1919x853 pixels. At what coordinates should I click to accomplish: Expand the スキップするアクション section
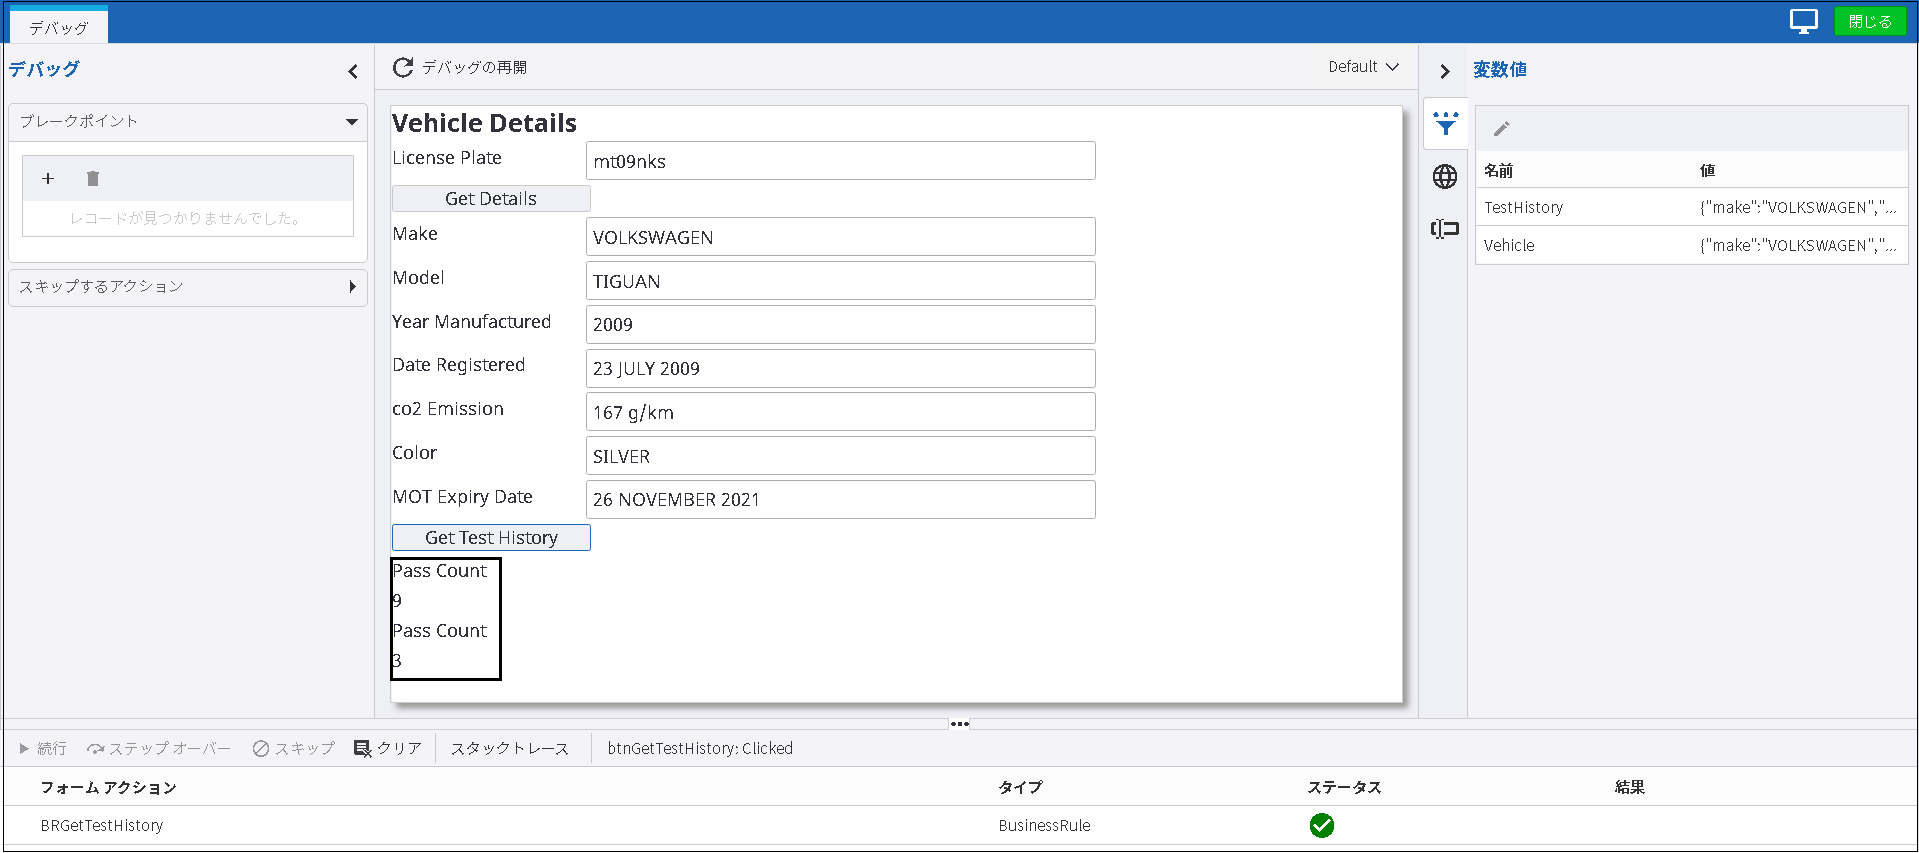tap(352, 287)
